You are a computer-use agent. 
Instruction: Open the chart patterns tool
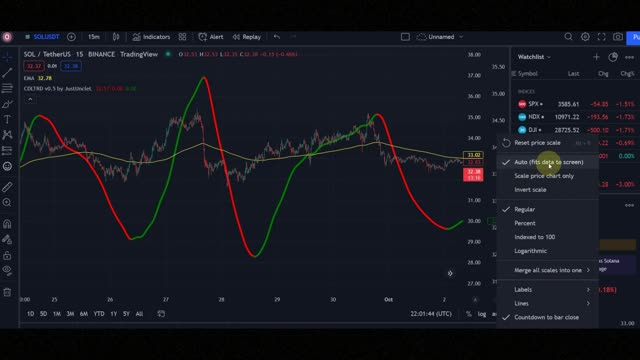tap(7, 135)
